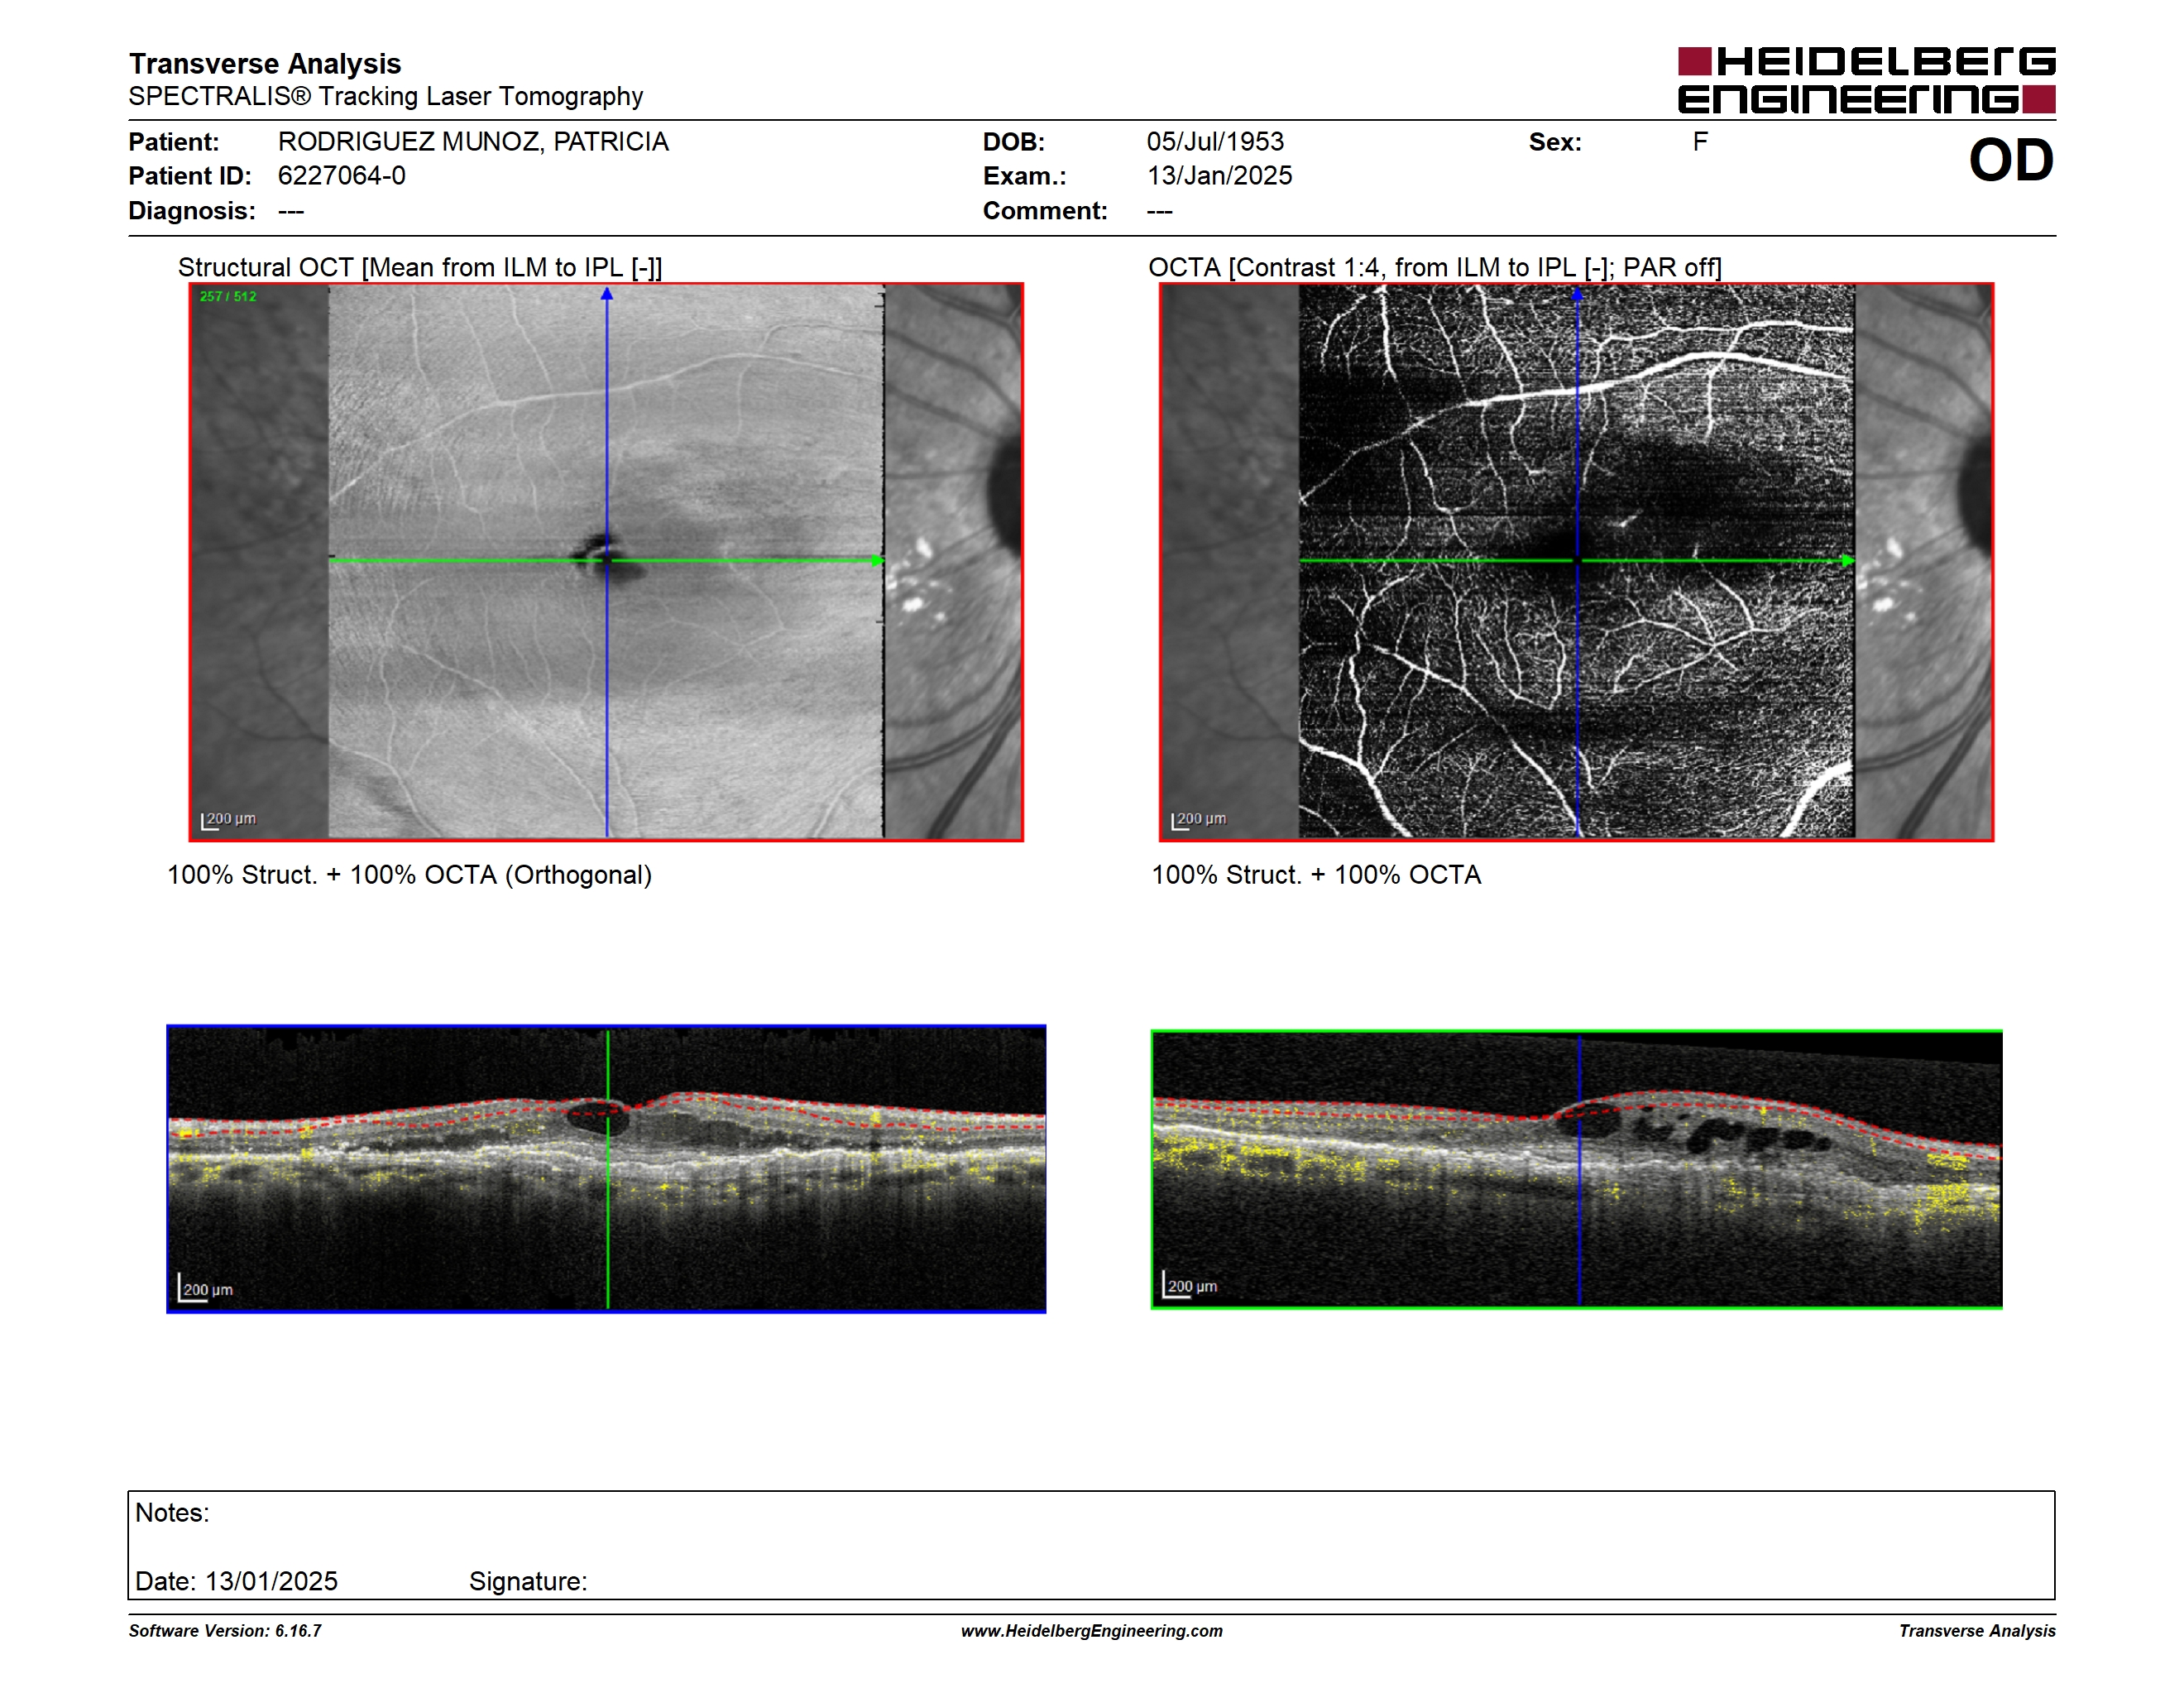2184x1688 pixels.
Task: Click the SPECTRALIS Tracking Laser Tomography subtitle
Action: [385, 96]
